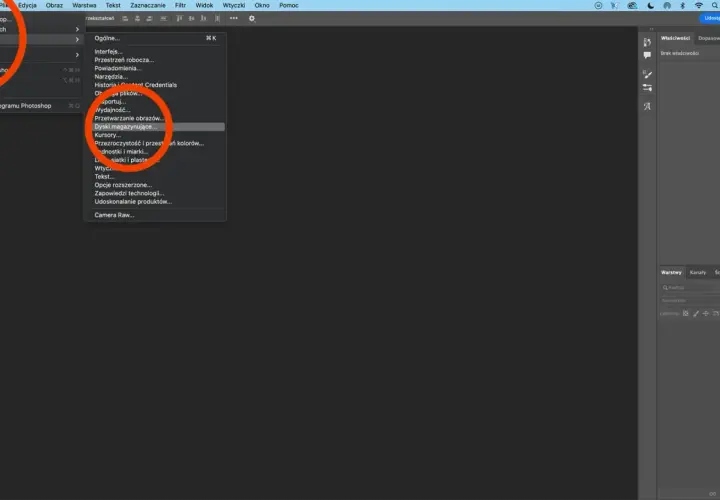Open the Comments panel speech bubble icon
The image size is (720, 500).
tap(647, 55)
